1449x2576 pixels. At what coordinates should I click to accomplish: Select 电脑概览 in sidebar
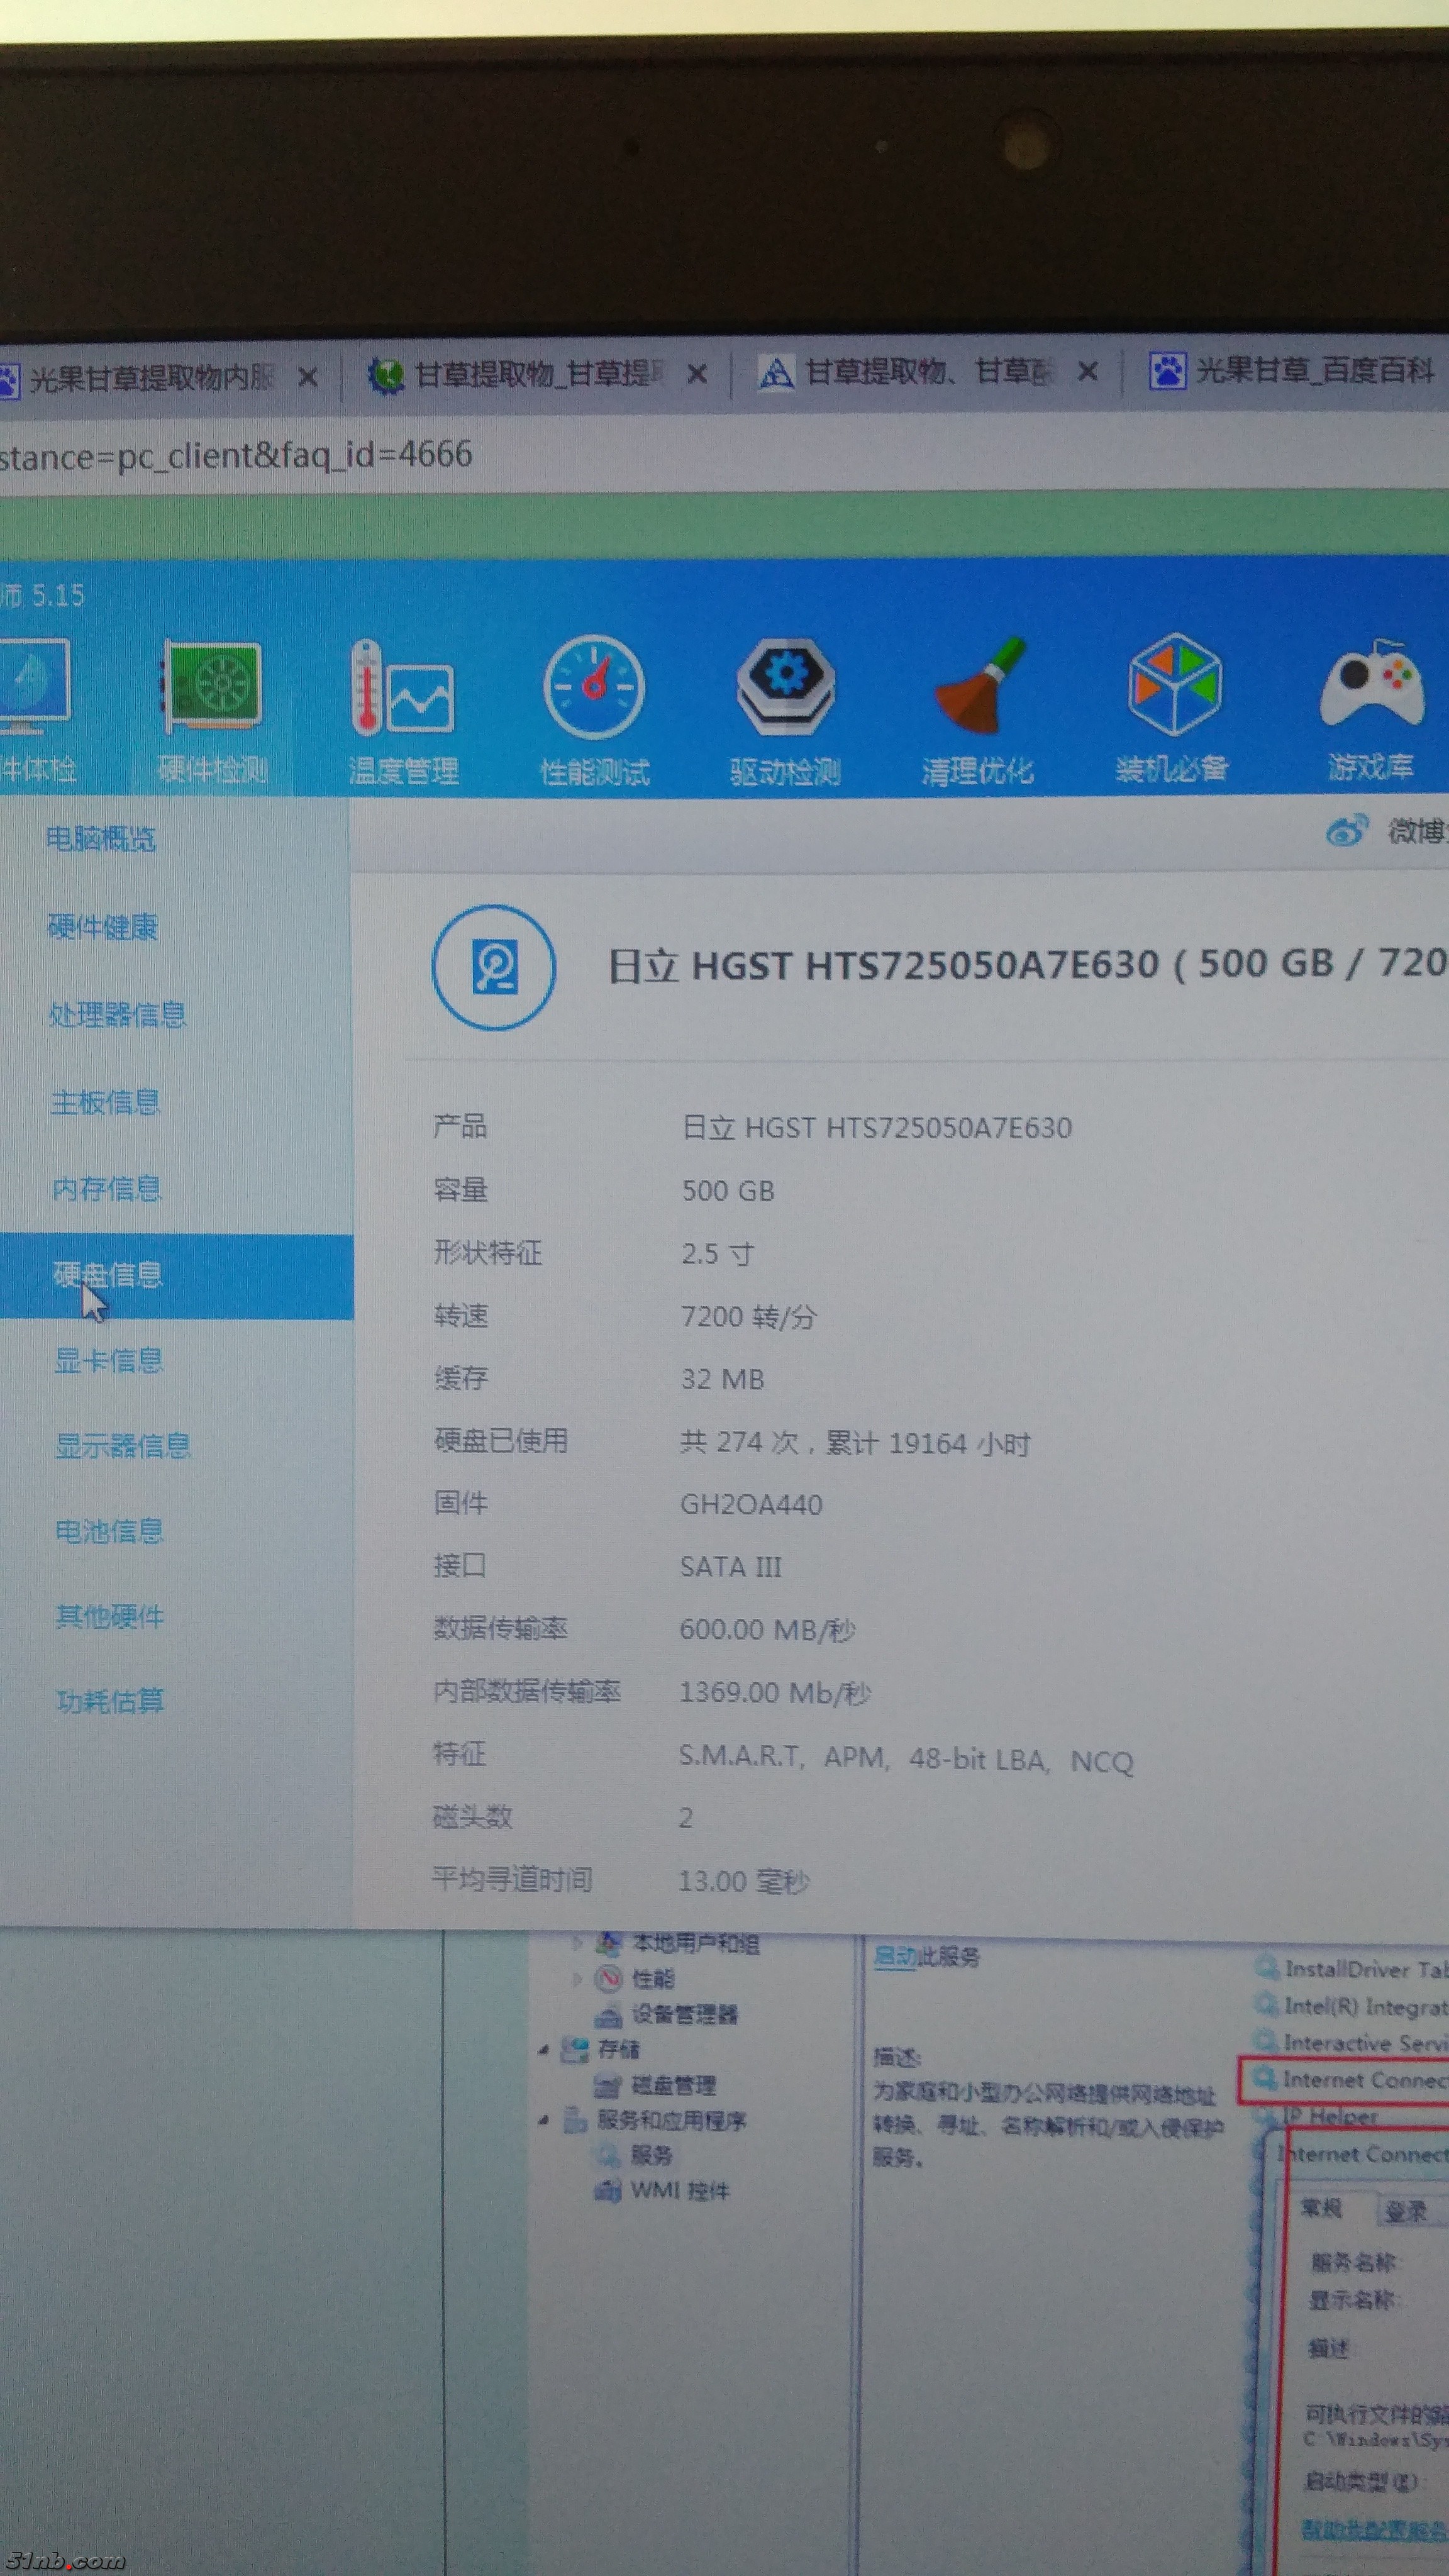(101, 838)
